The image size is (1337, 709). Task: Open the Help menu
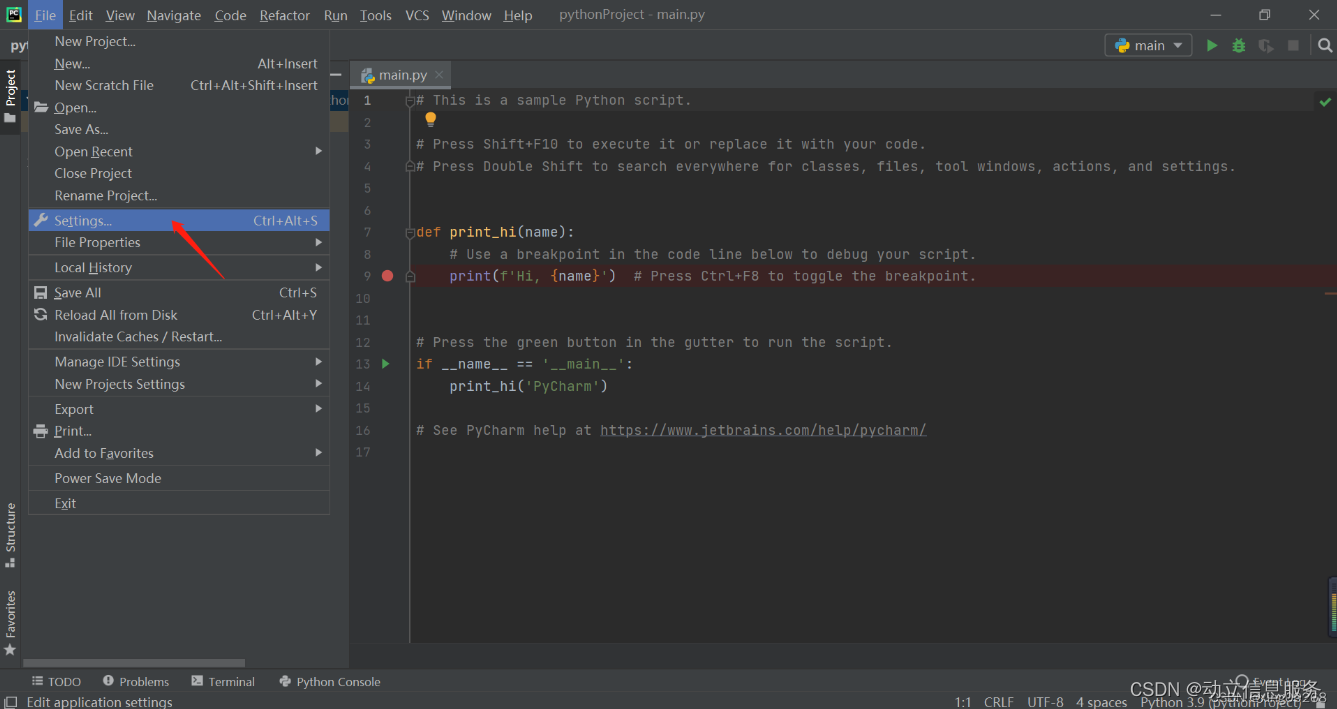click(x=518, y=15)
